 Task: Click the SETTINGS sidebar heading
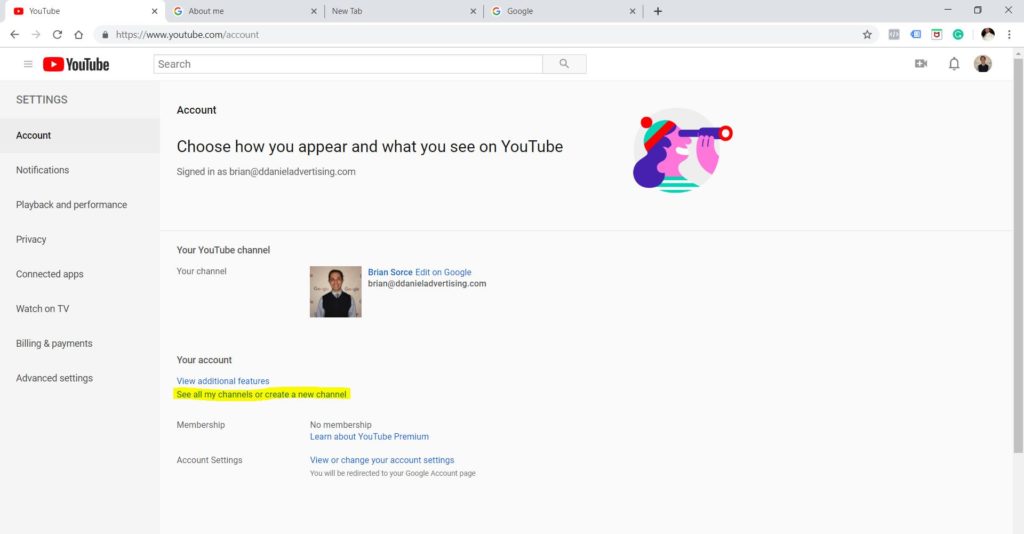[42, 100]
